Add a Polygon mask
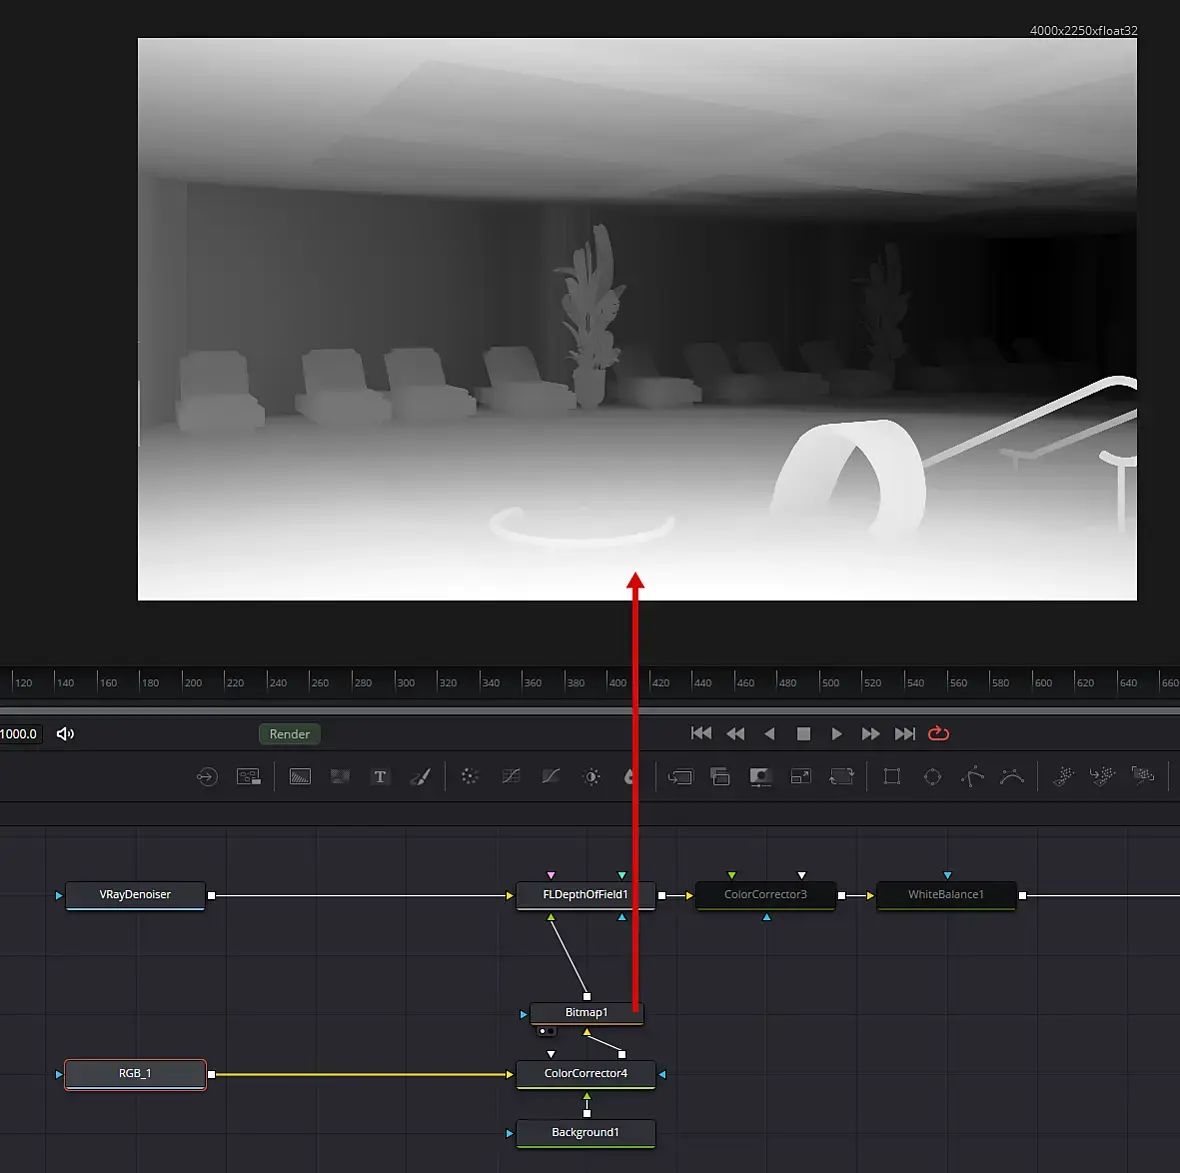The width and height of the screenshot is (1180, 1173). coord(972,776)
